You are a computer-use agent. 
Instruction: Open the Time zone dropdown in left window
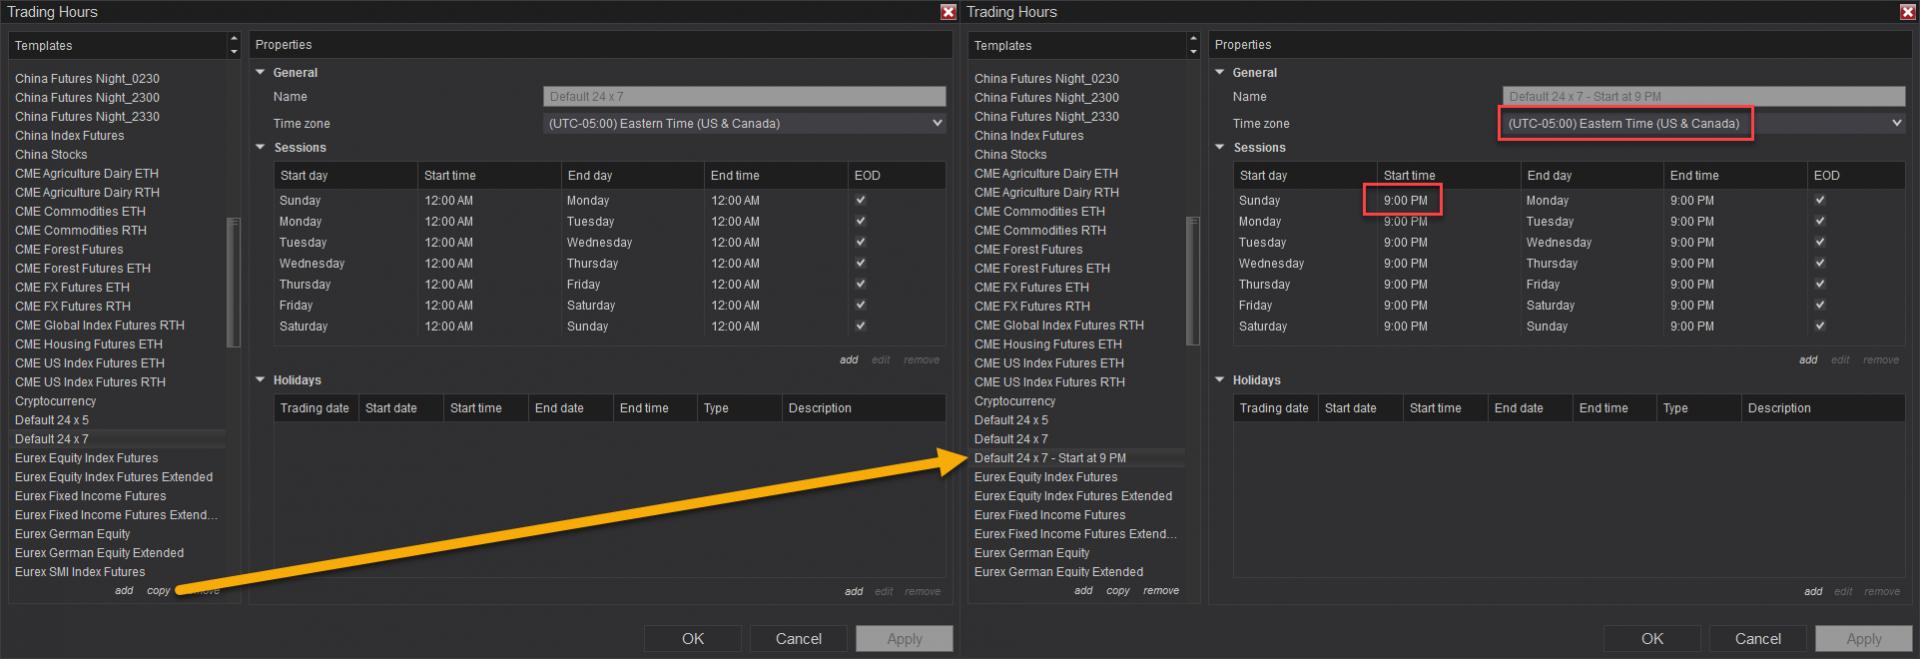point(744,123)
